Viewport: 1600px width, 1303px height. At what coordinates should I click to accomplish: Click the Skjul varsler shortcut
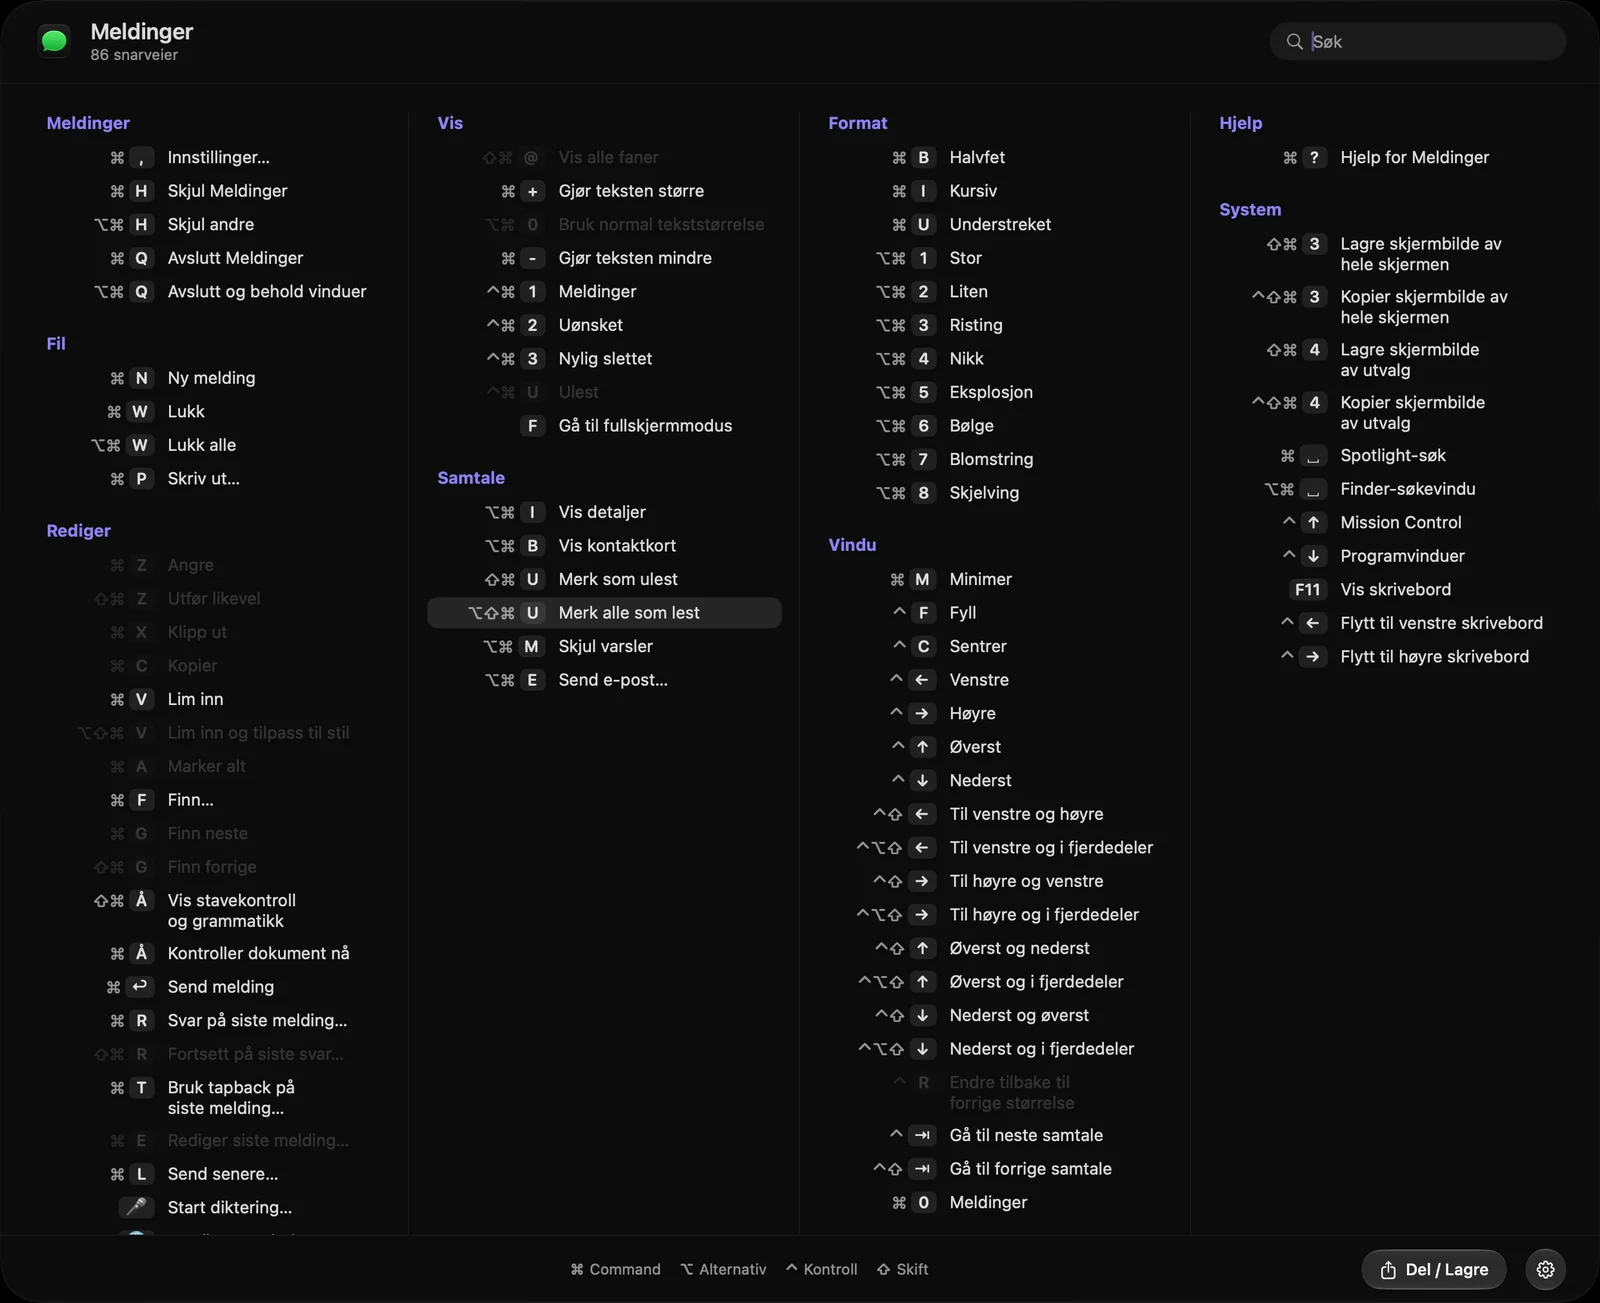[604, 646]
